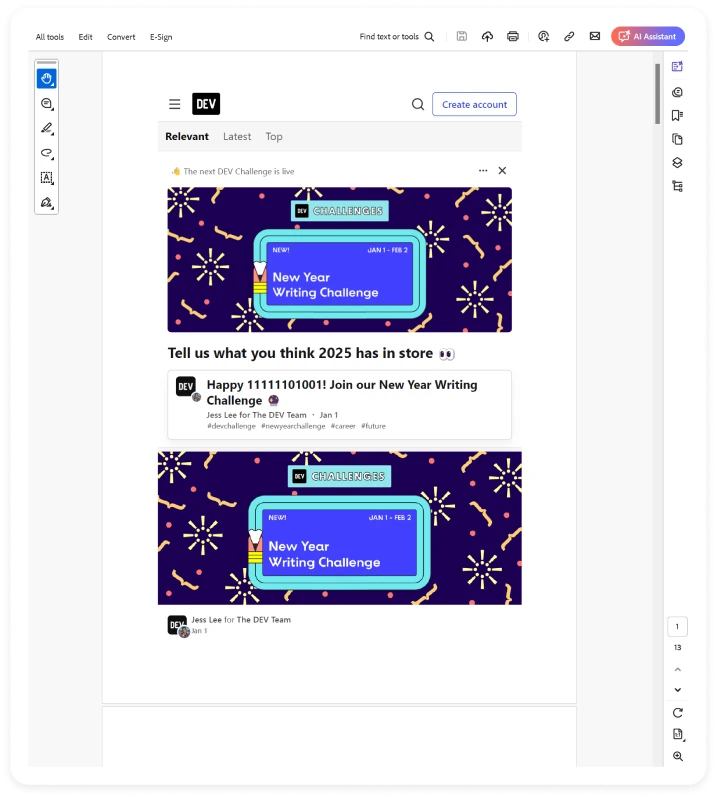
Task: Open the Fill & Sign stamp tool
Action: click(x=46, y=202)
